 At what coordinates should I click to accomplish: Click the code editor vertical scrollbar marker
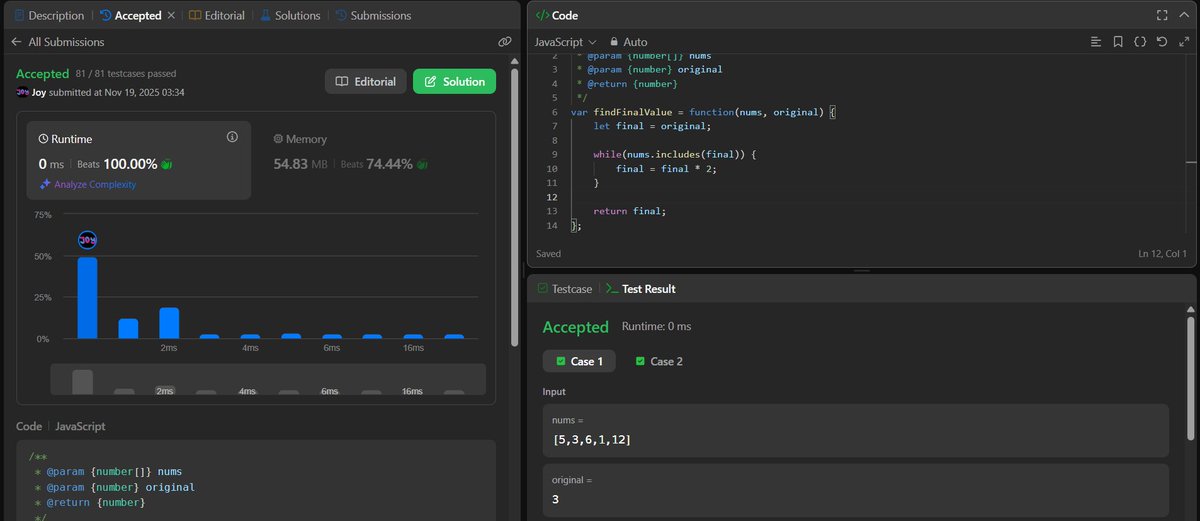tap(1190, 162)
